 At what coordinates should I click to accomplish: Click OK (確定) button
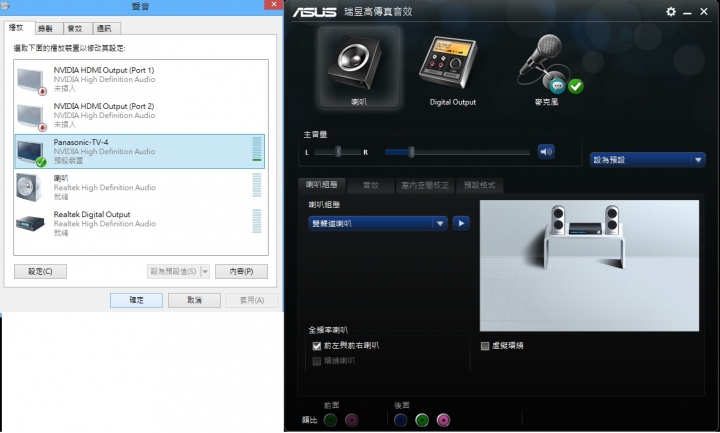[x=136, y=300]
